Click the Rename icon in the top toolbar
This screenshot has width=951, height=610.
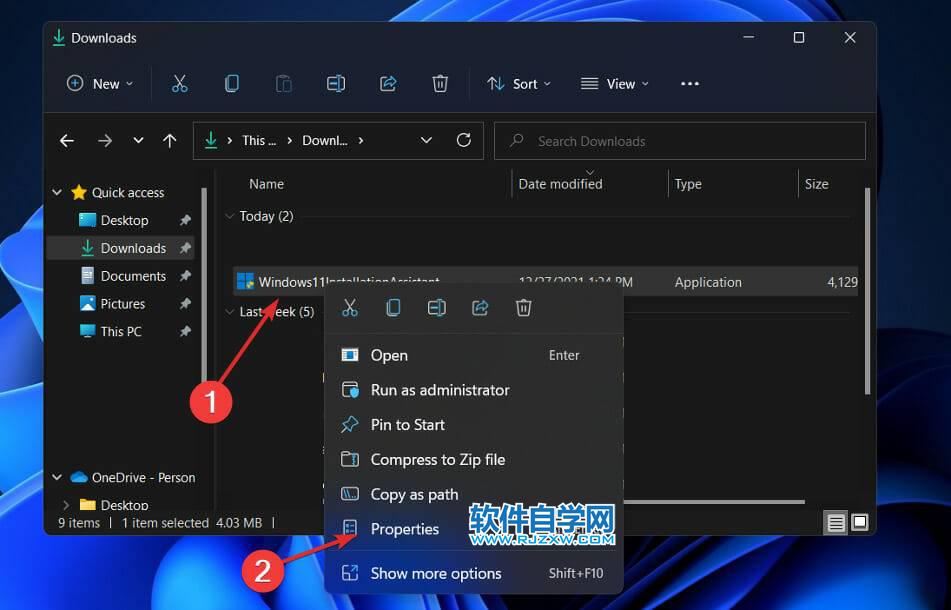point(336,84)
